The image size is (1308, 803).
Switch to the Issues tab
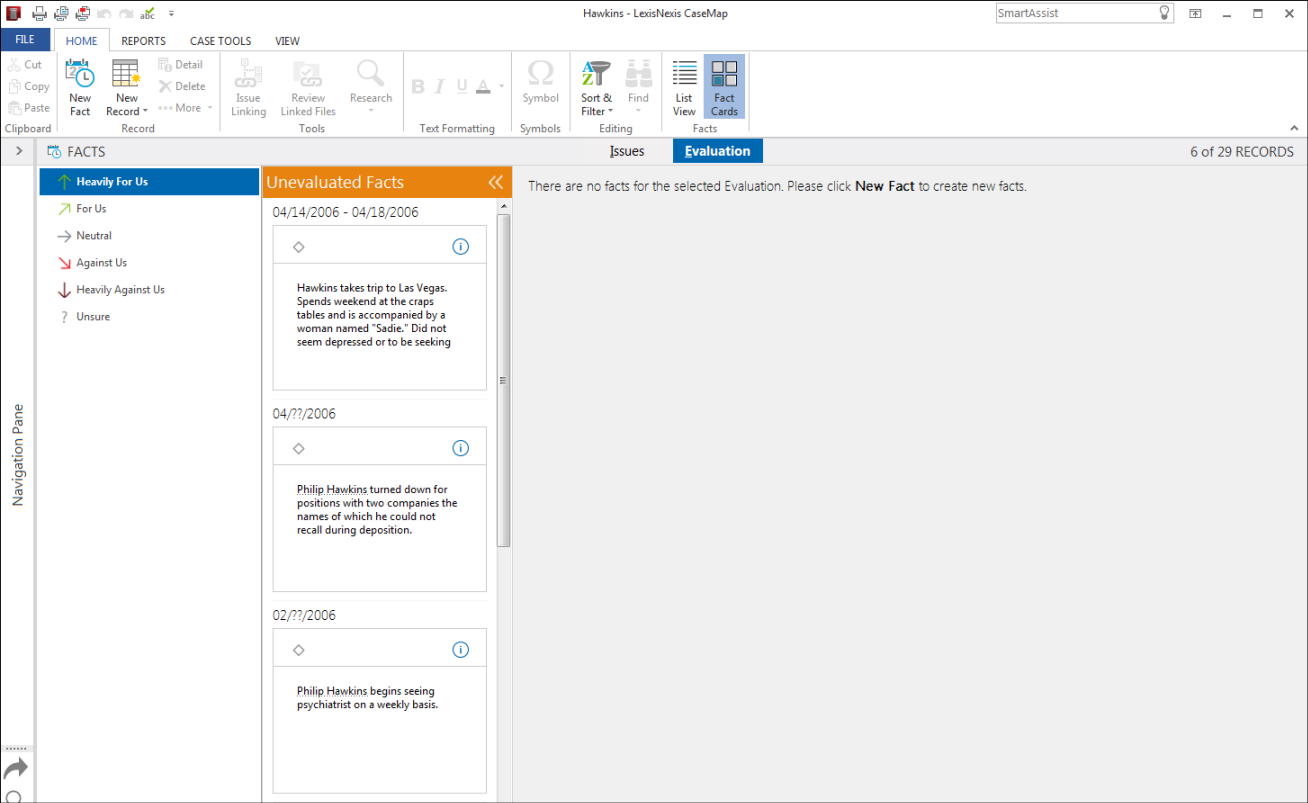pos(627,152)
